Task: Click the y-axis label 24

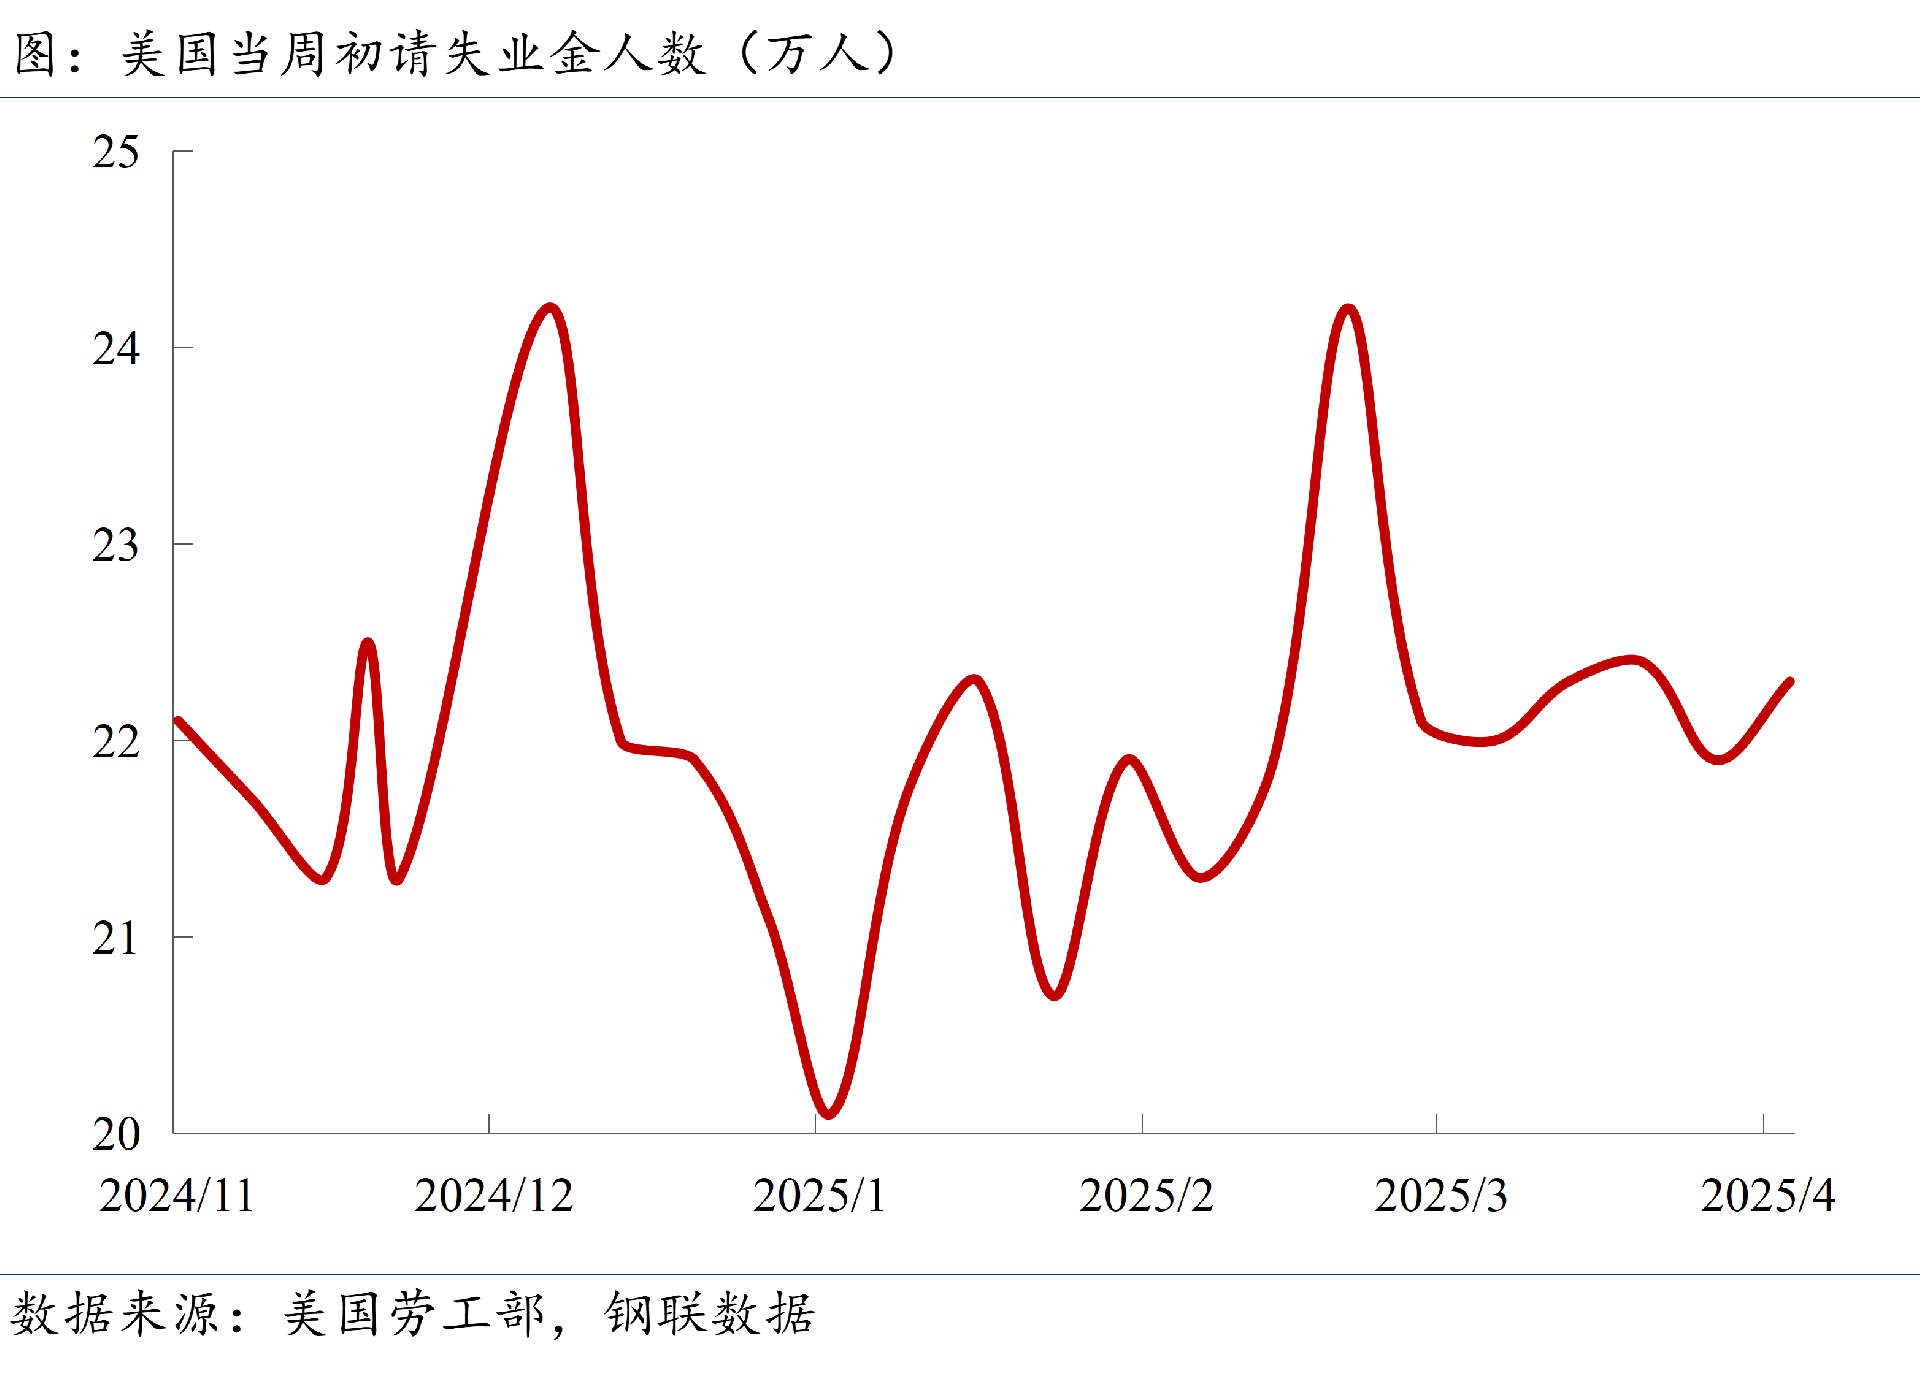Action: (x=116, y=349)
